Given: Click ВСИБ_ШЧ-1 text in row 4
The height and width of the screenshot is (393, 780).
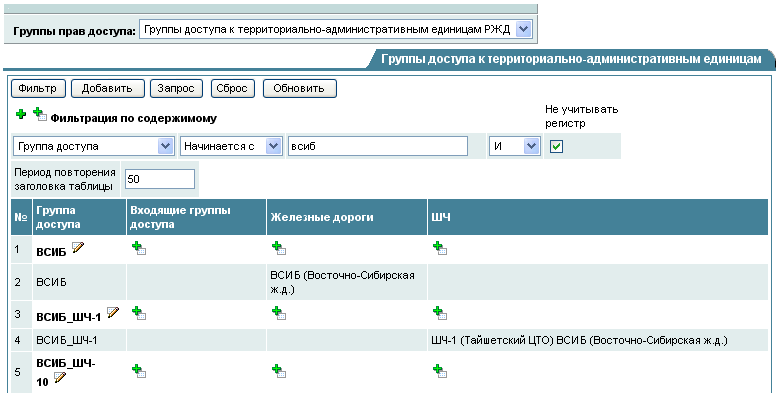Looking at the screenshot, I should [67, 340].
